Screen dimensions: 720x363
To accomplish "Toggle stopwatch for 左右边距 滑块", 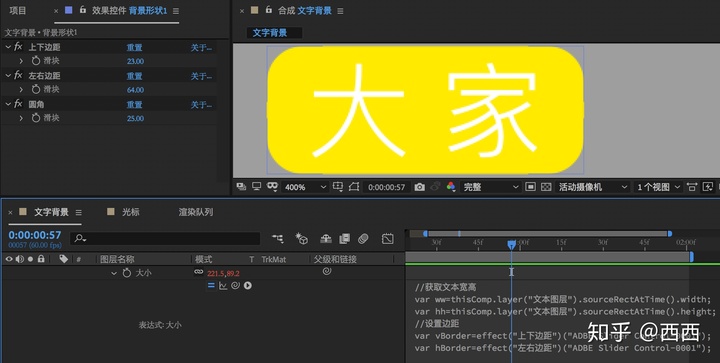I will coord(36,89).
